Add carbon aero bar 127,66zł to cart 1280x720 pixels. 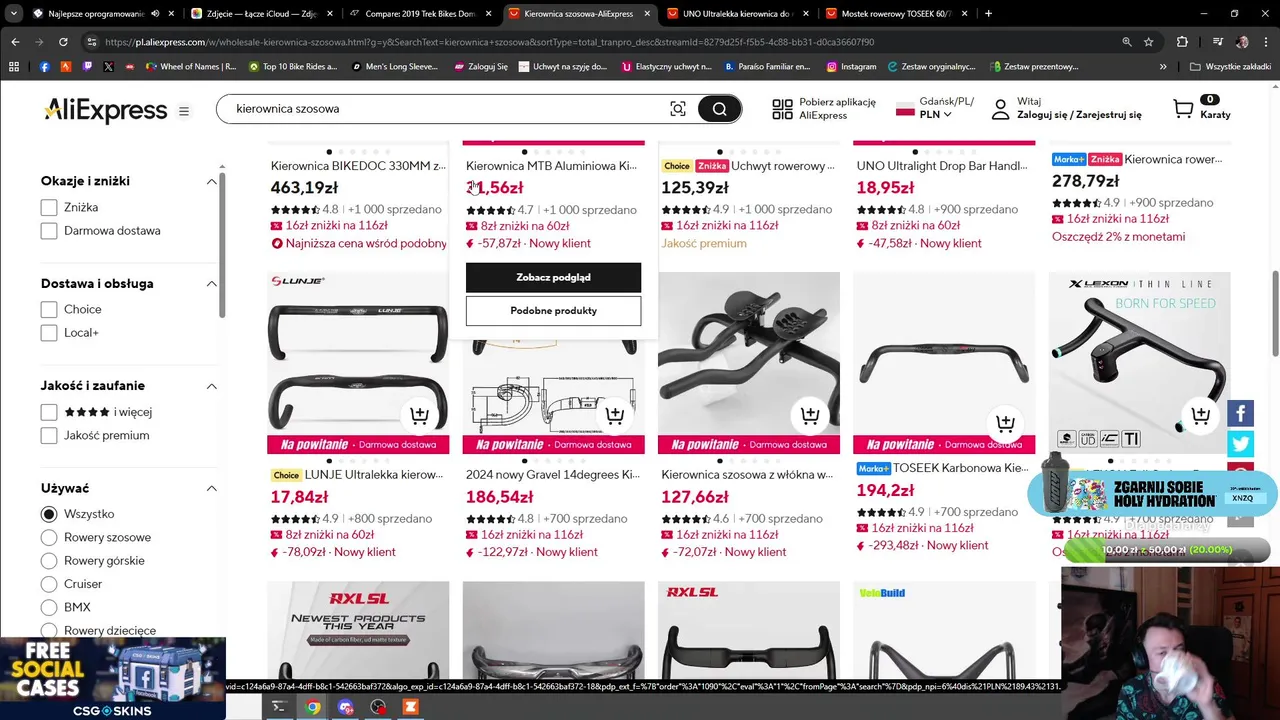coord(810,415)
